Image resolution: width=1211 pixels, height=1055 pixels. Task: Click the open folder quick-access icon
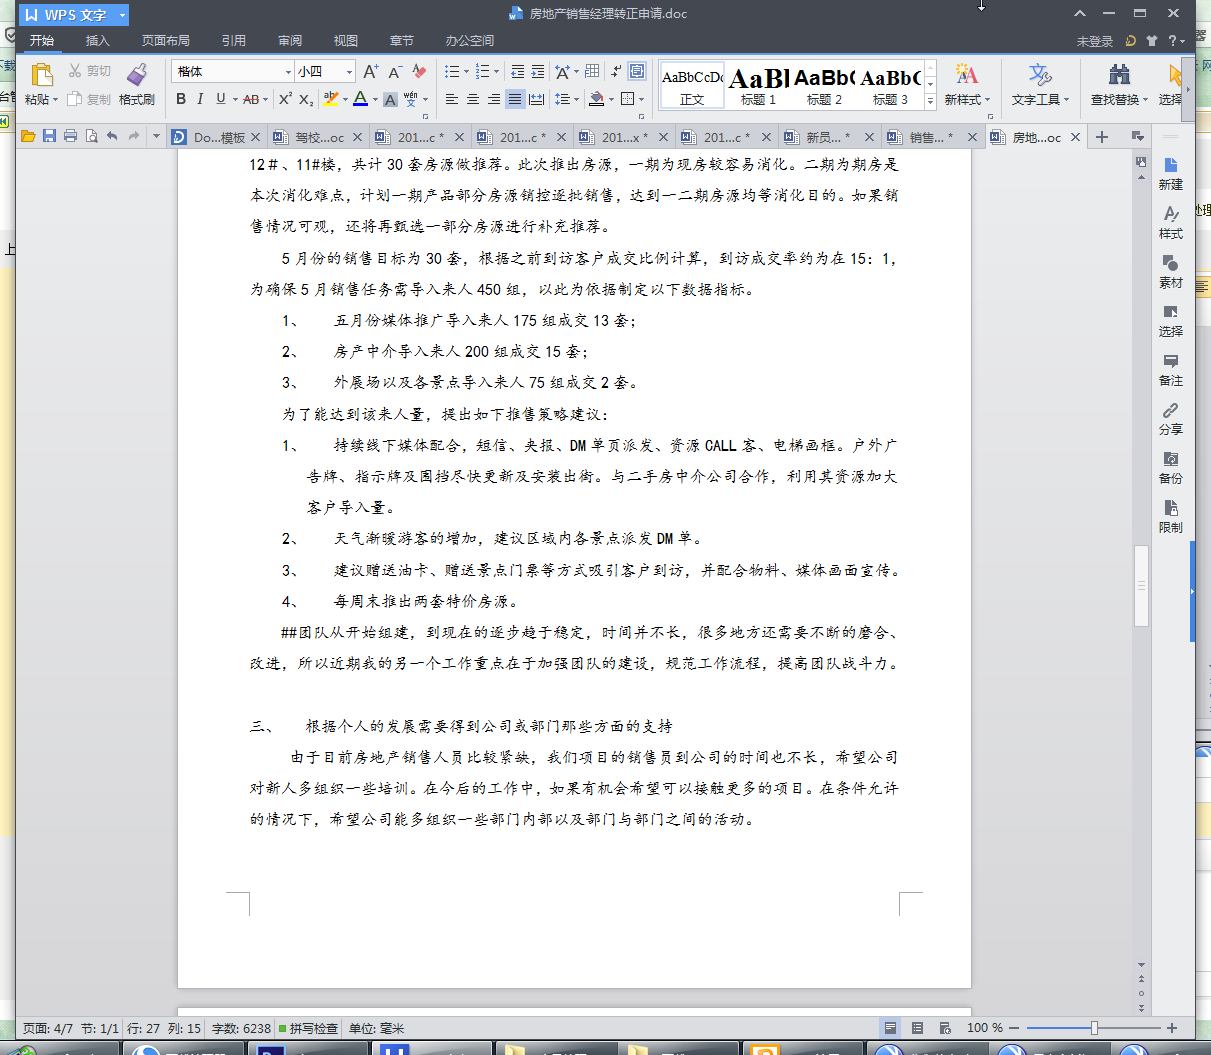click(28, 136)
